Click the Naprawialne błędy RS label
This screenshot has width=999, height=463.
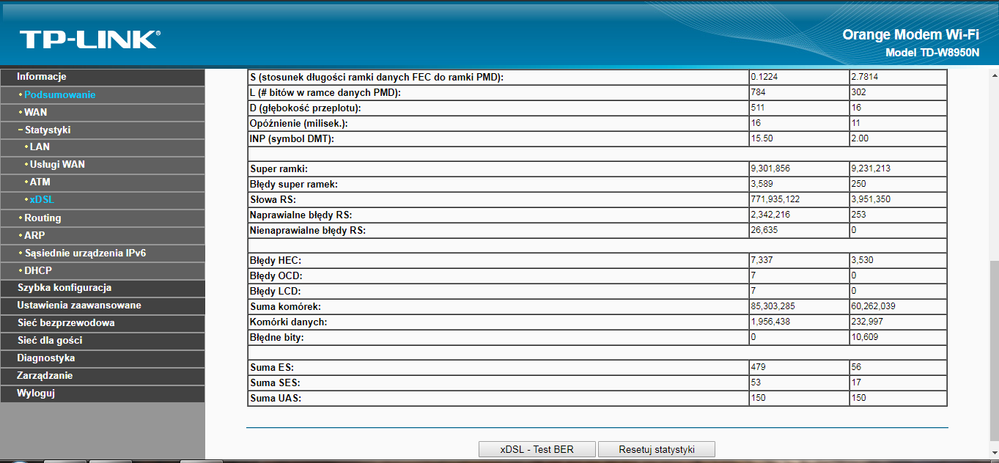[x=301, y=215]
